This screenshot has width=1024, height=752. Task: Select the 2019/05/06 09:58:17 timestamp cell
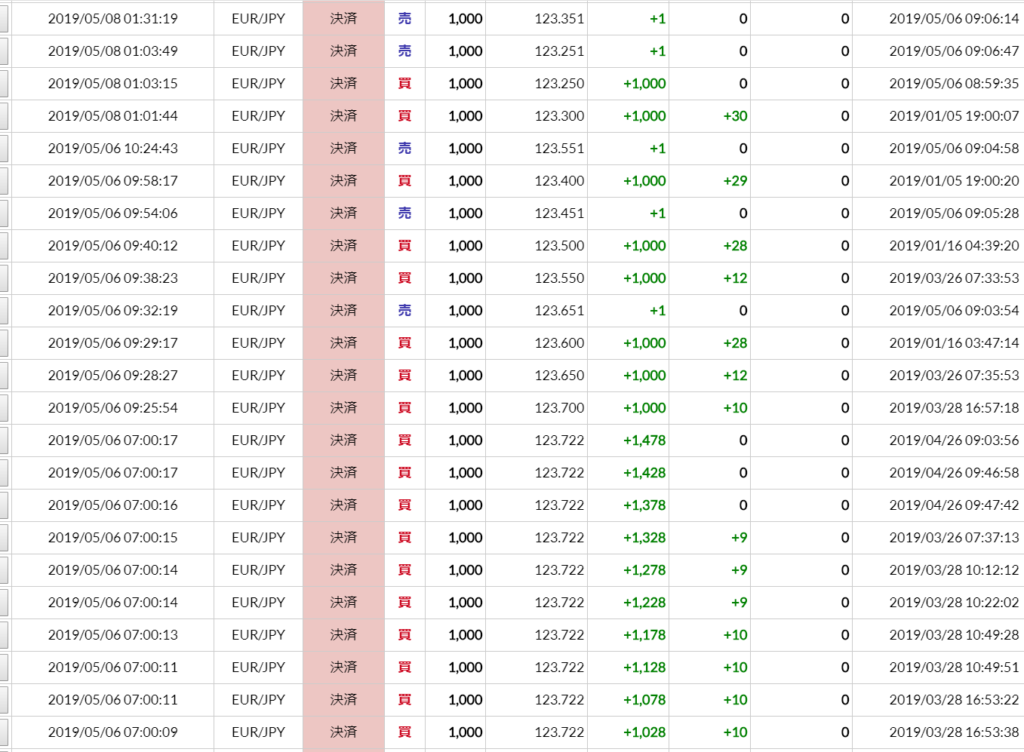tap(112, 181)
